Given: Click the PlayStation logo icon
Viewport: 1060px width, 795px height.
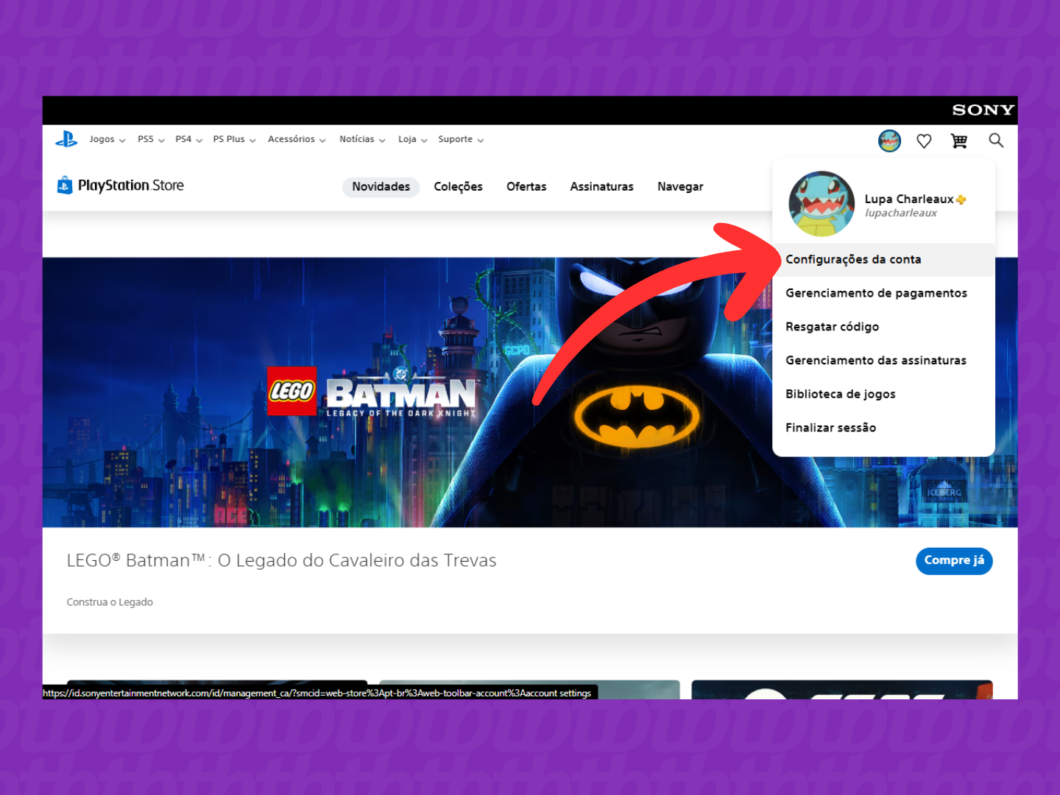Looking at the screenshot, I should pos(66,139).
